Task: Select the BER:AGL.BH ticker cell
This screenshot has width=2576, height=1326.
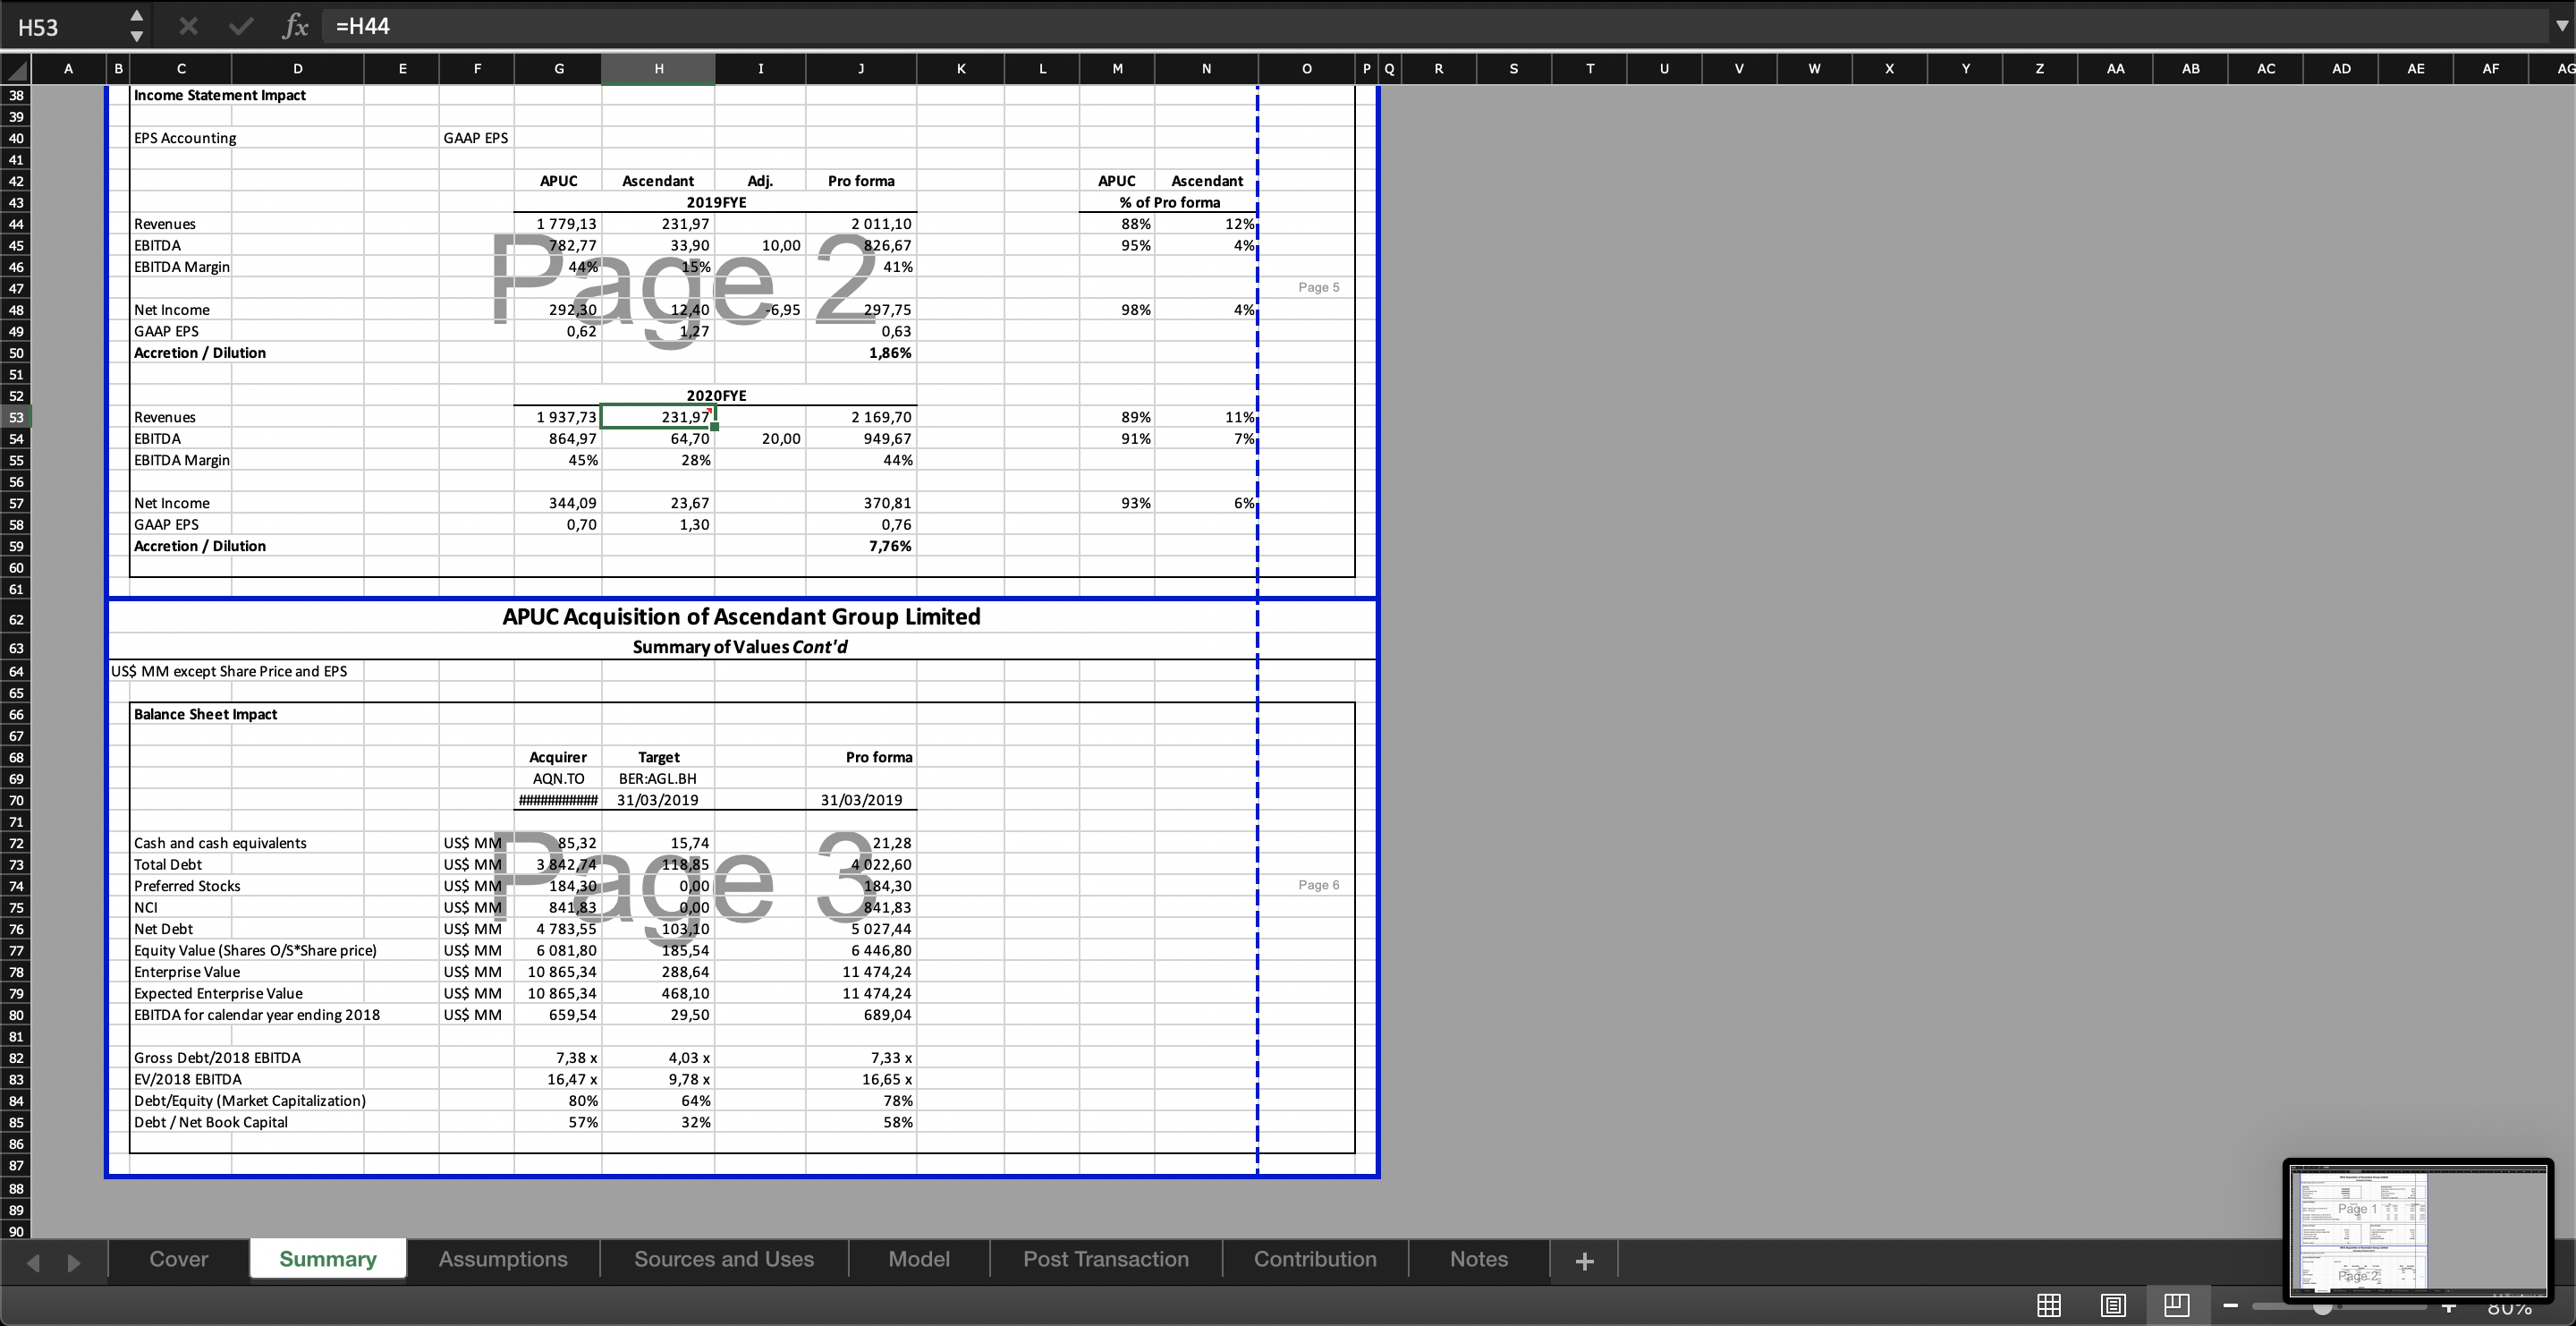Action: click(x=658, y=778)
